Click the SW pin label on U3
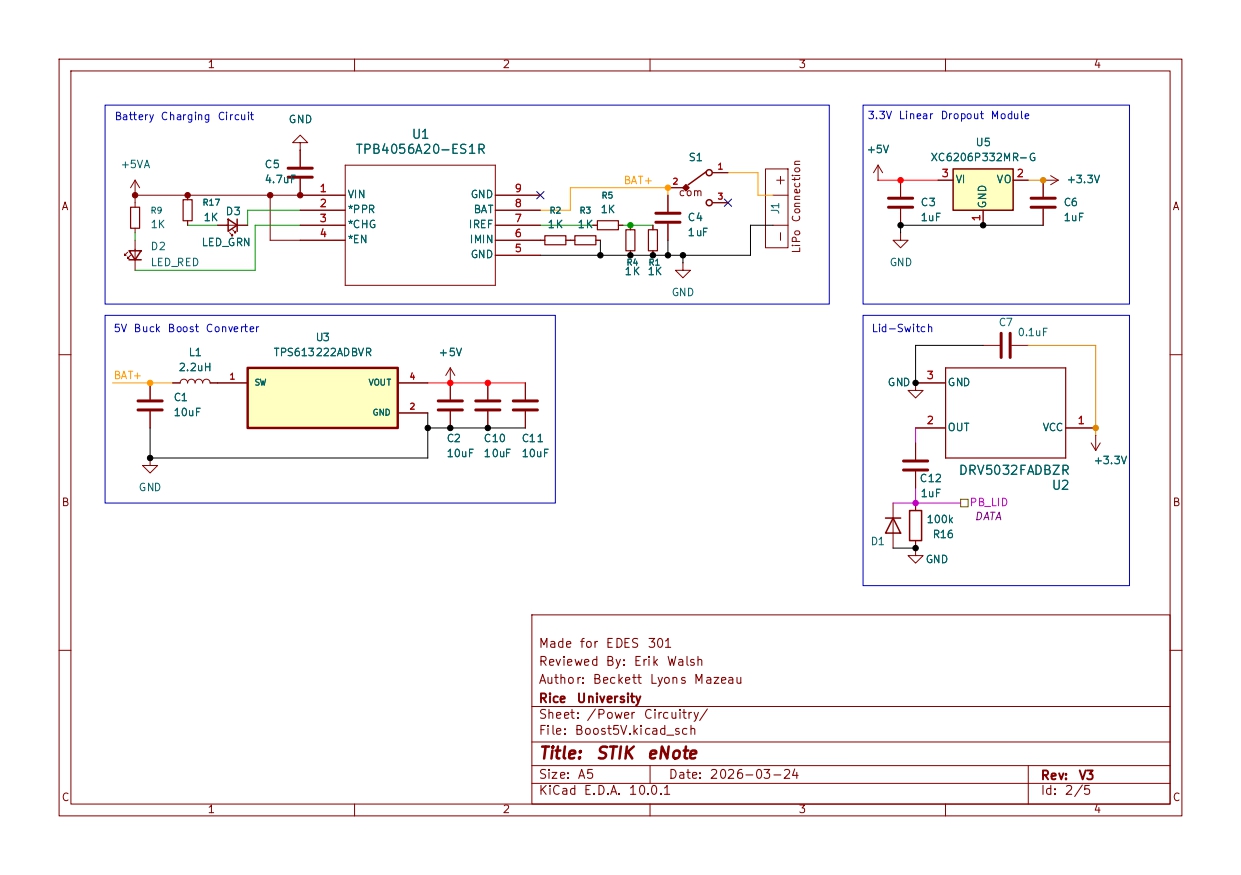Screen dimensions: 1241x875 pos(260,382)
